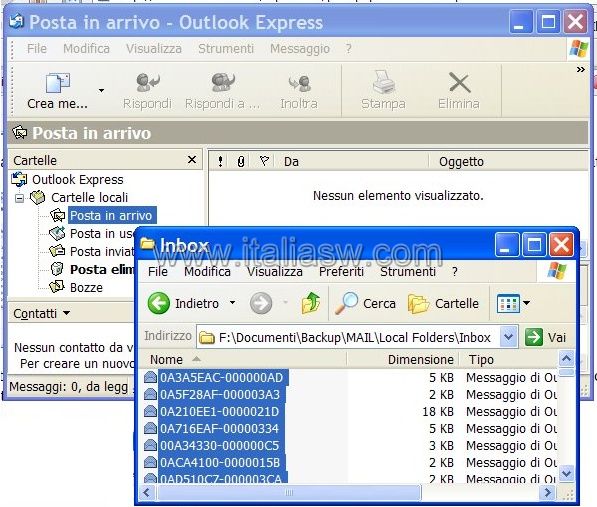The image size is (597, 507).
Task: Select the Bozze folder
Action: coord(86,287)
